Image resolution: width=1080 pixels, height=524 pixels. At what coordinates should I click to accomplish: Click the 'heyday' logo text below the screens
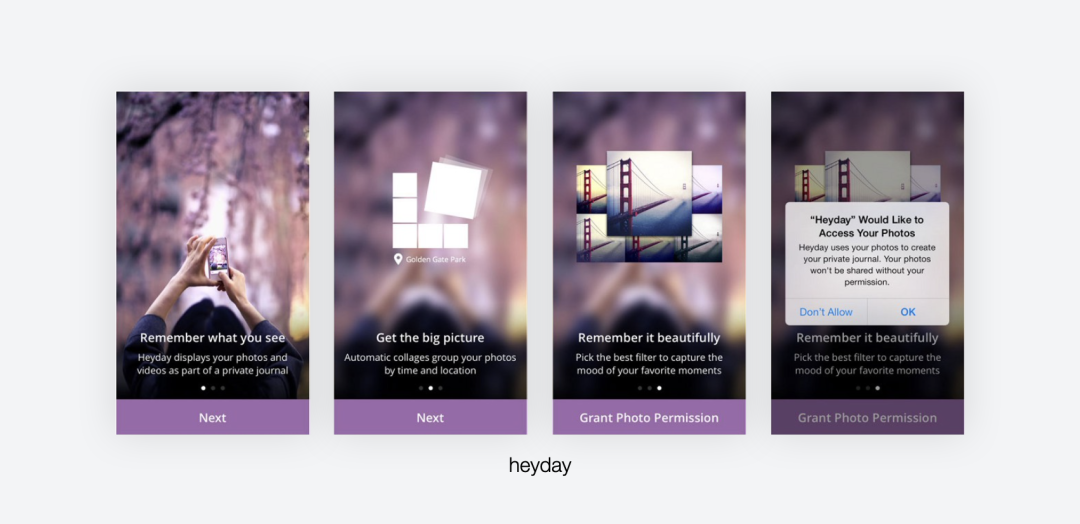tap(540, 465)
